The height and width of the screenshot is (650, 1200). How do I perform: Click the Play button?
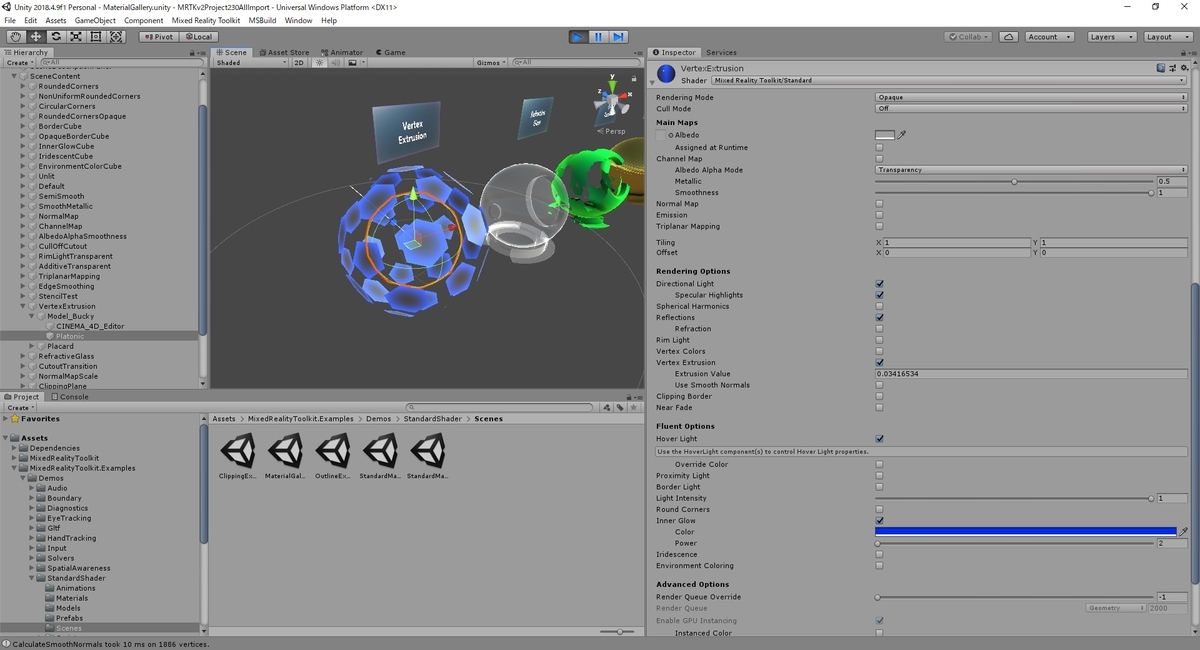(x=578, y=37)
